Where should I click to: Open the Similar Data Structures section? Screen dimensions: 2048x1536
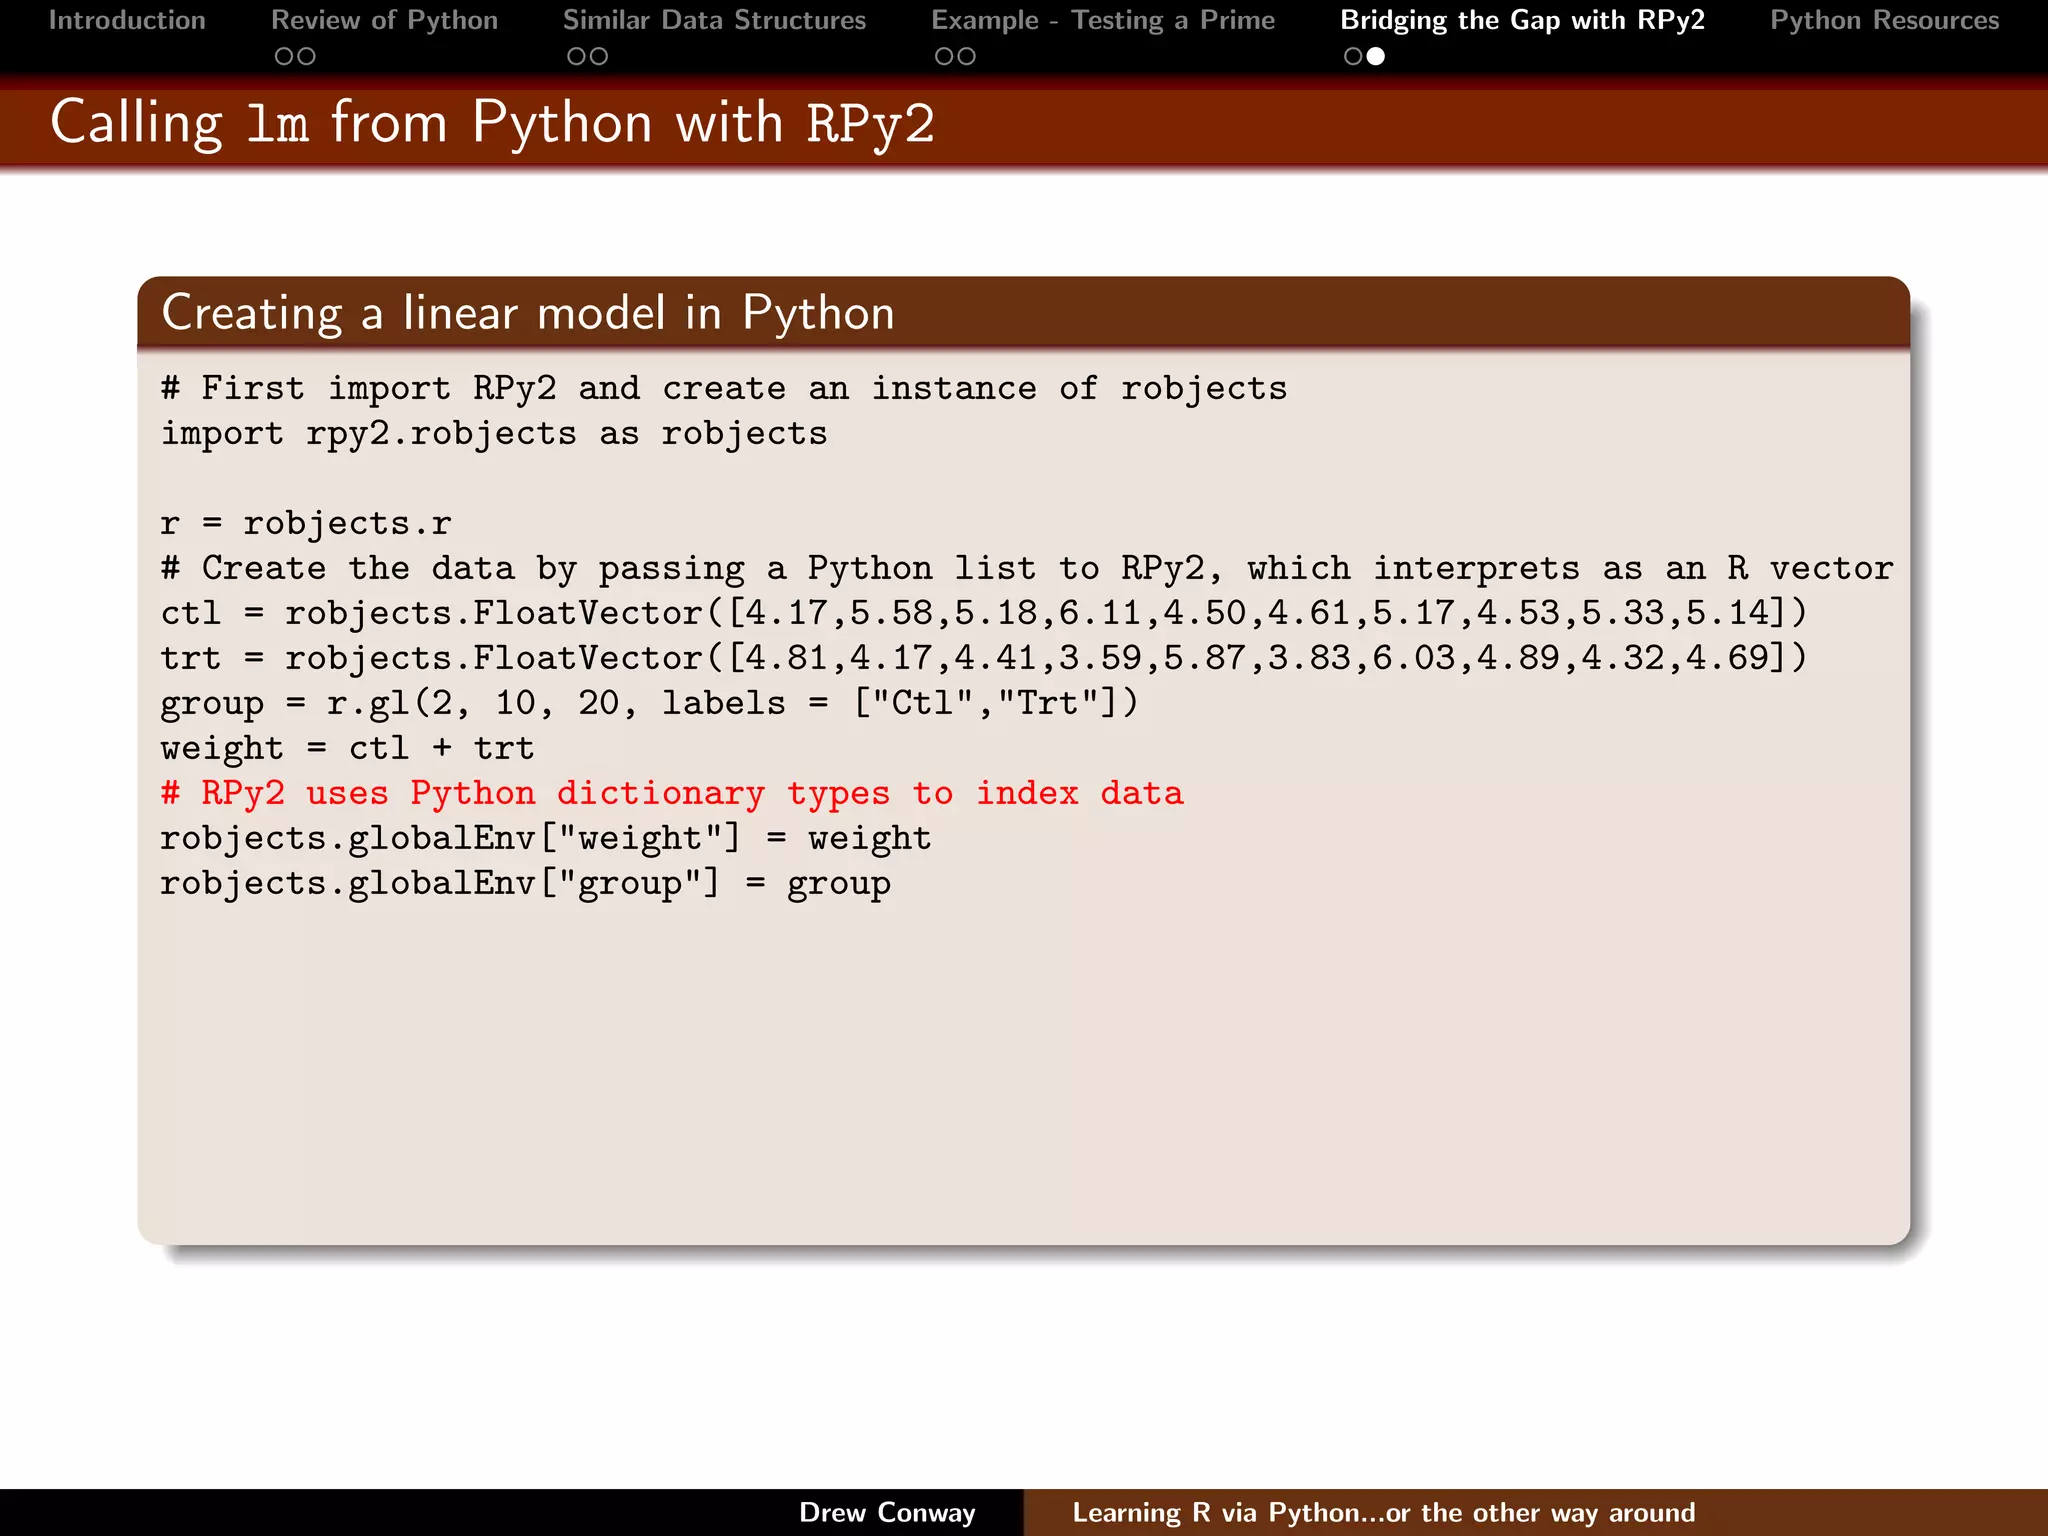click(714, 20)
